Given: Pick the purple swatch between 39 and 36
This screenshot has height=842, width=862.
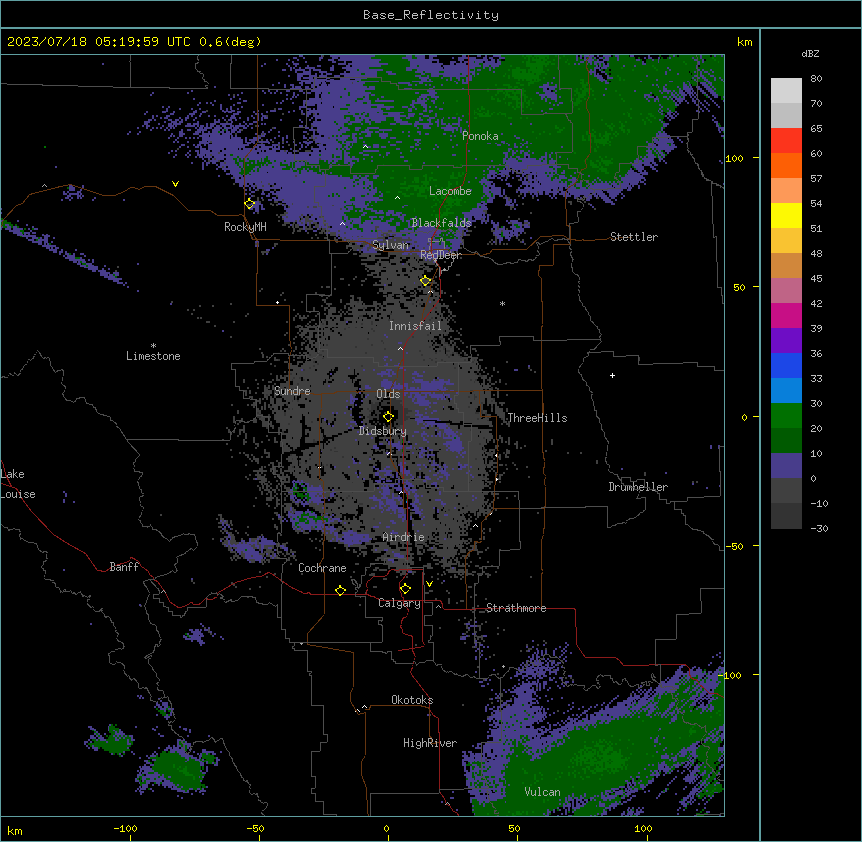Looking at the screenshot, I should coord(786,341).
